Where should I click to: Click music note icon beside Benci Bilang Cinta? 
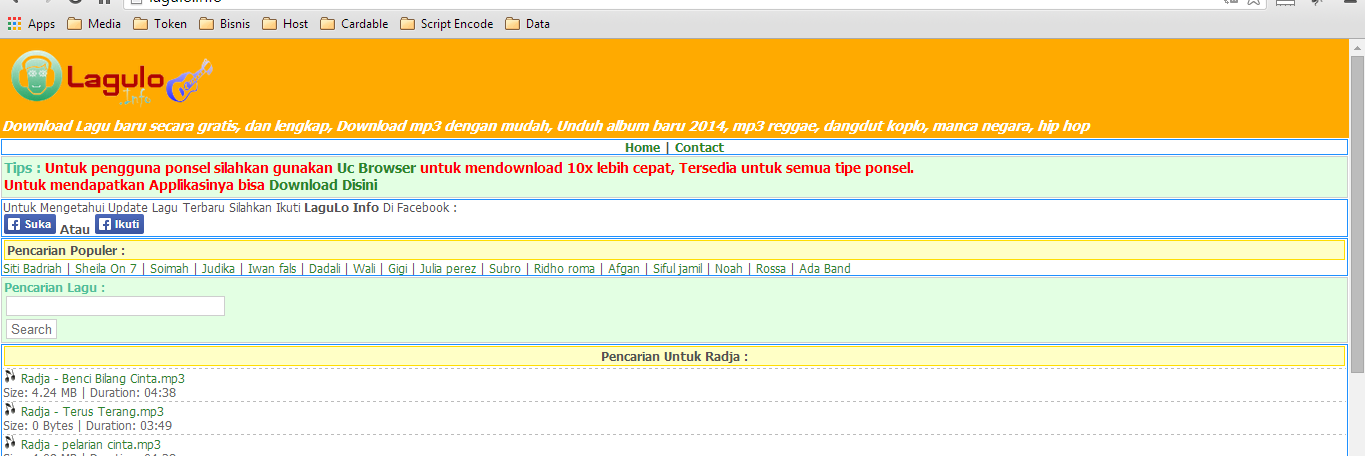pyautogui.click(x=10, y=377)
